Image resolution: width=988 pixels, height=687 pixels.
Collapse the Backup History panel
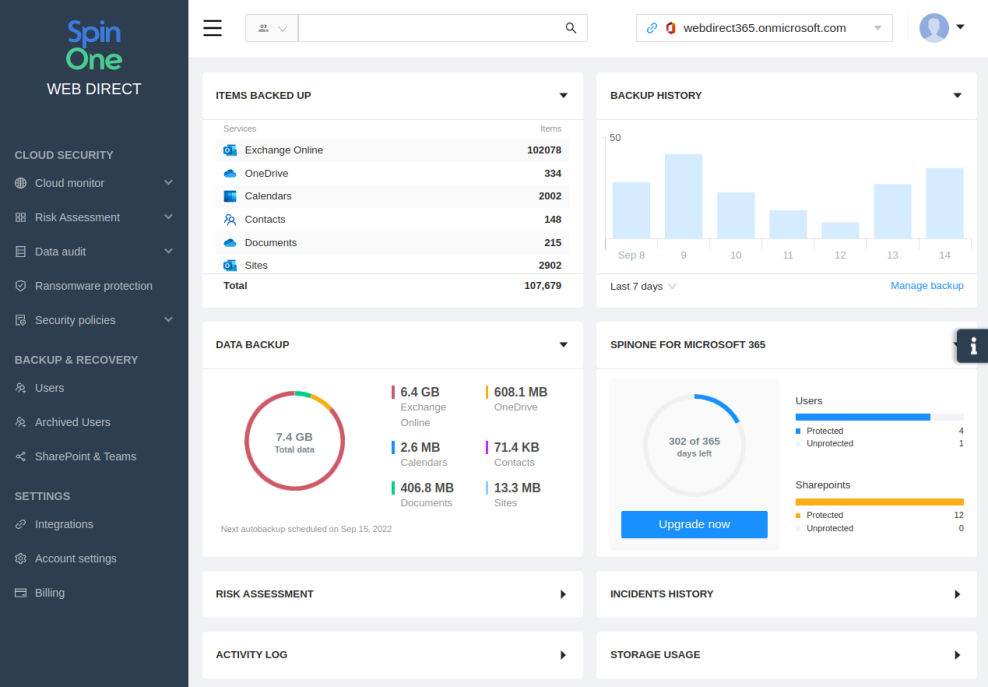957,95
